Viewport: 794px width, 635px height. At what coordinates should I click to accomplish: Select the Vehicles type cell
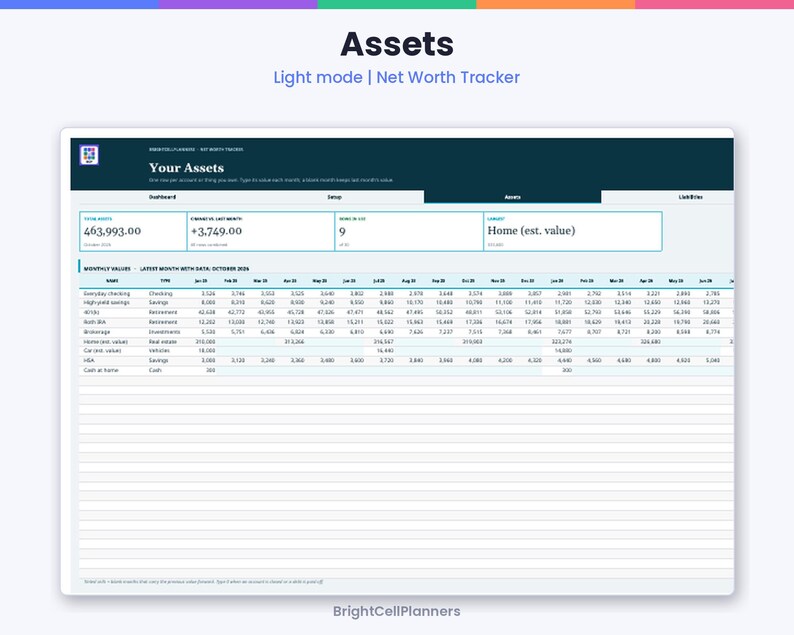point(159,350)
